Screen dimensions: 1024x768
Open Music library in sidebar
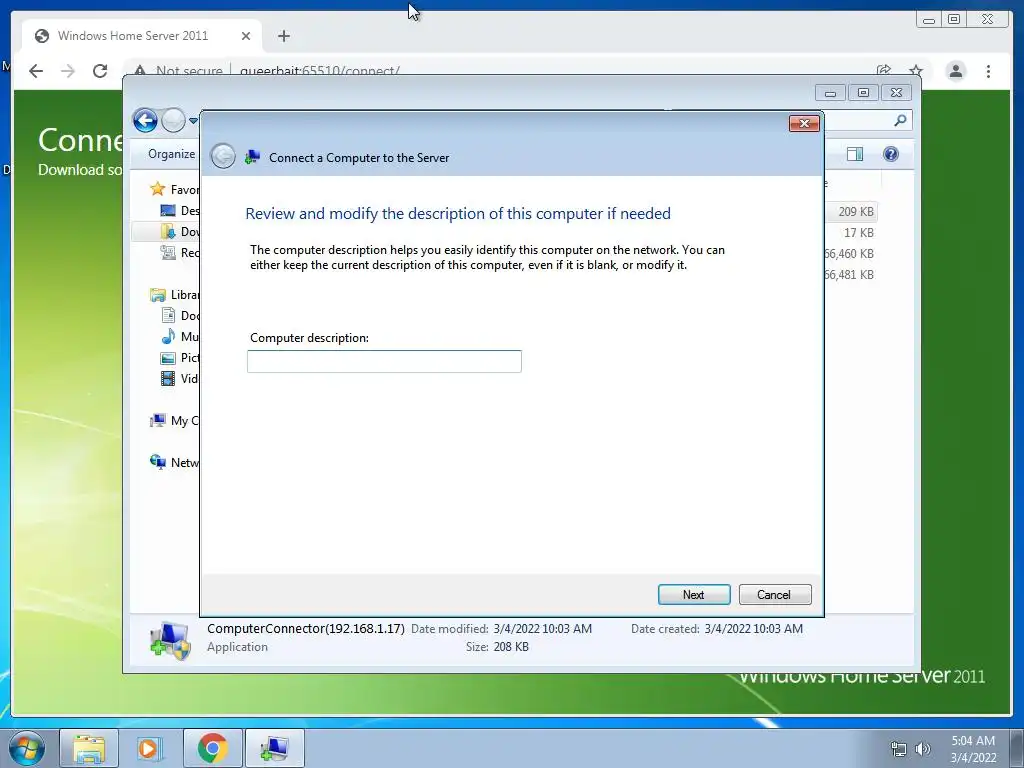coord(179,336)
